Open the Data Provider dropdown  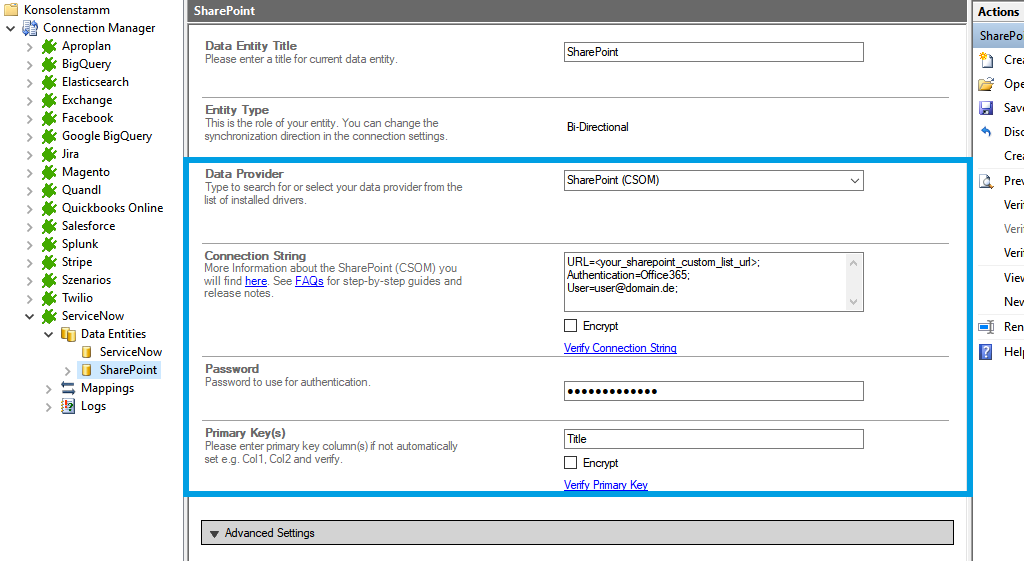tap(854, 181)
